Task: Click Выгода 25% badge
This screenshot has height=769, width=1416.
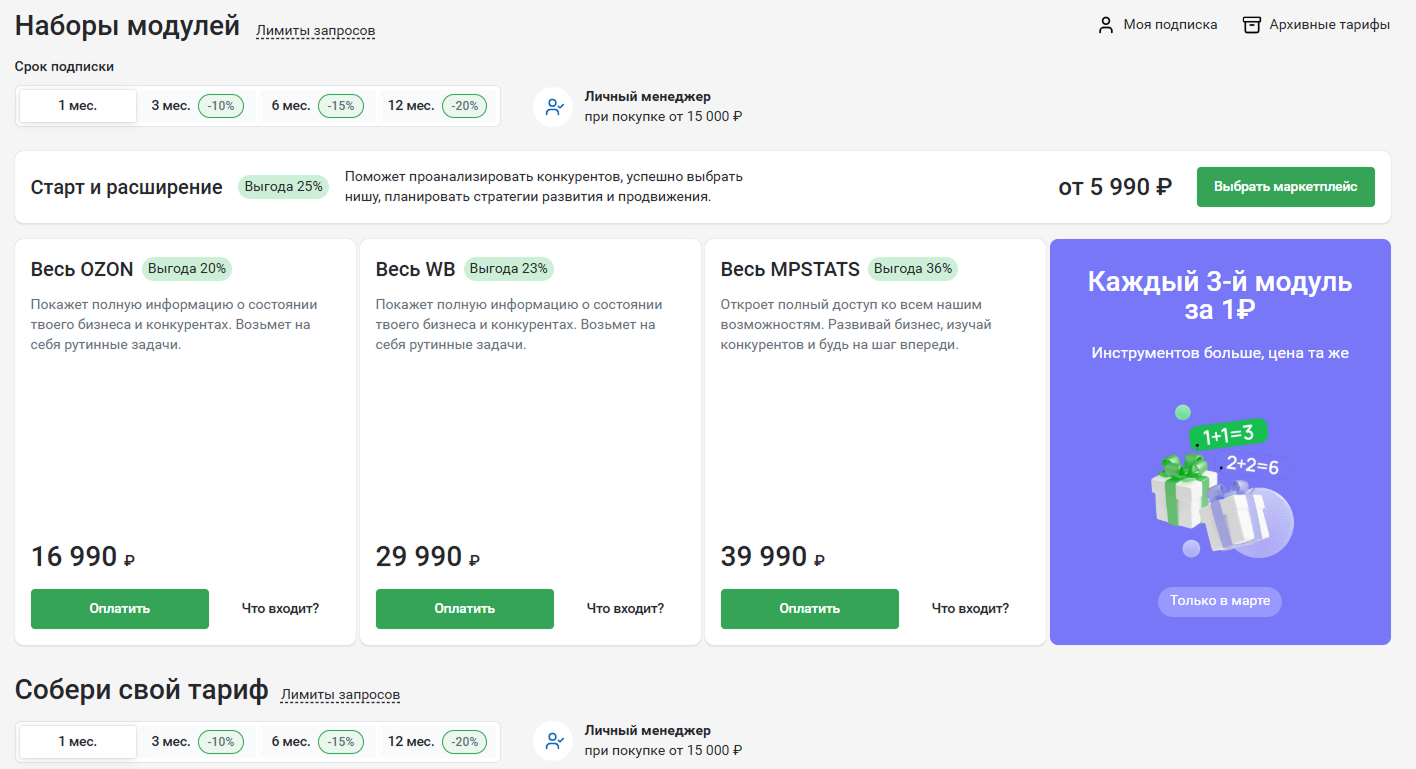Action: (x=284, y=187)
